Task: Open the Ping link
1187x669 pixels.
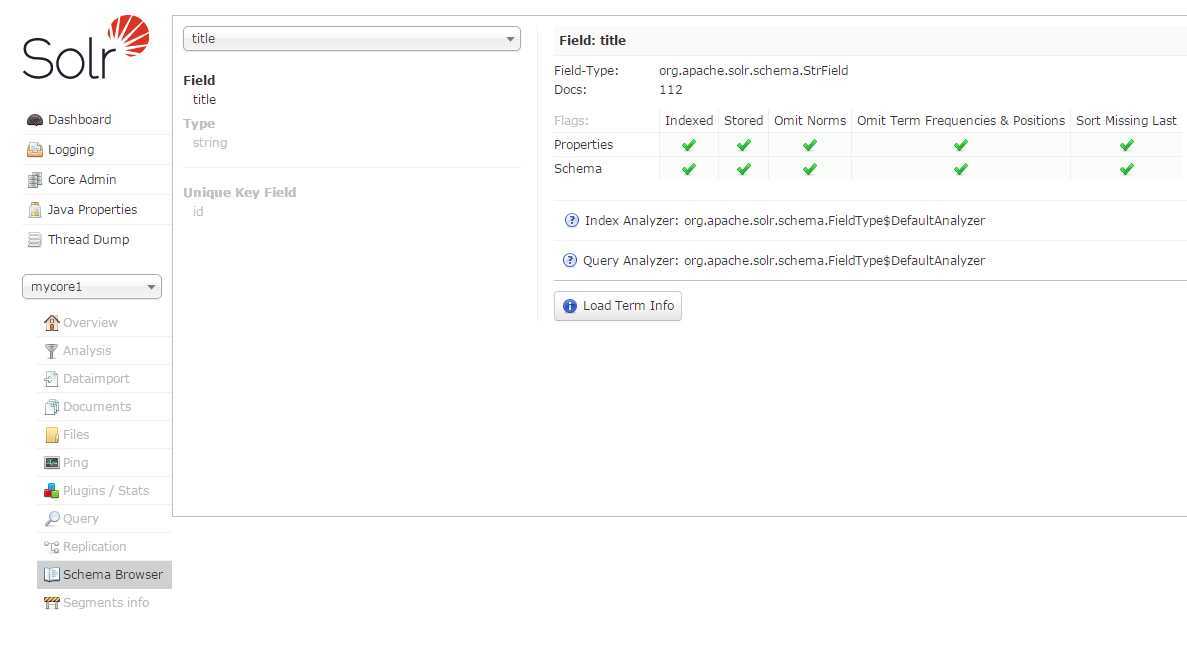Action: 76,462
